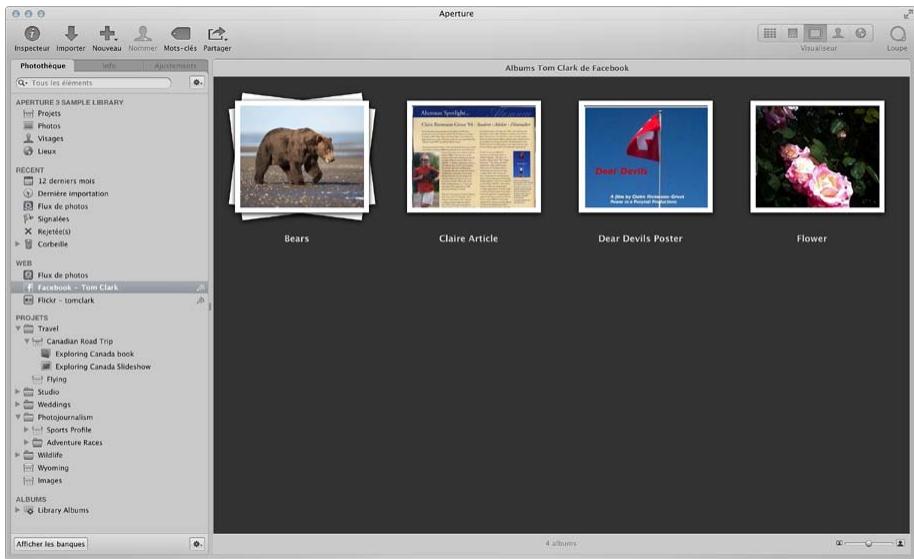
Task: Select Exploring Canada Slideshow
Action: 103,367
